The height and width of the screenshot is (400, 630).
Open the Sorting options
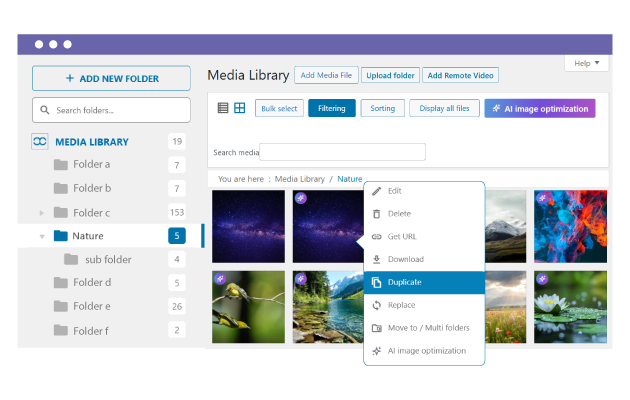click(x=382, y=108)
